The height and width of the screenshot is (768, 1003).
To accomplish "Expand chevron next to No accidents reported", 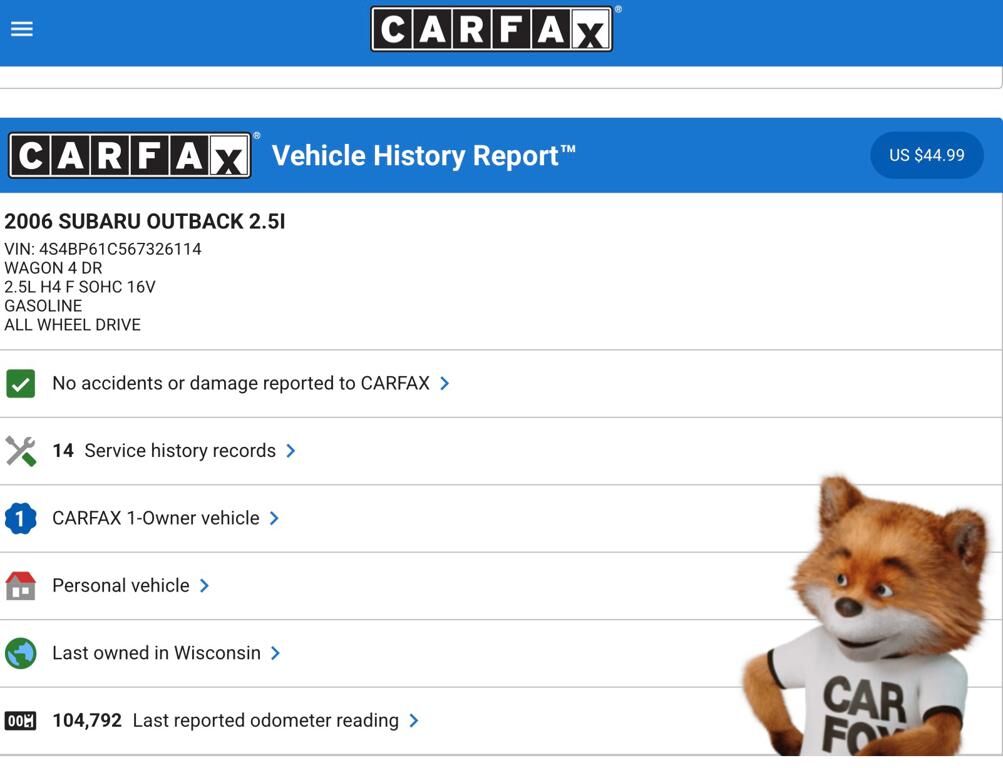I will [445, 383].
